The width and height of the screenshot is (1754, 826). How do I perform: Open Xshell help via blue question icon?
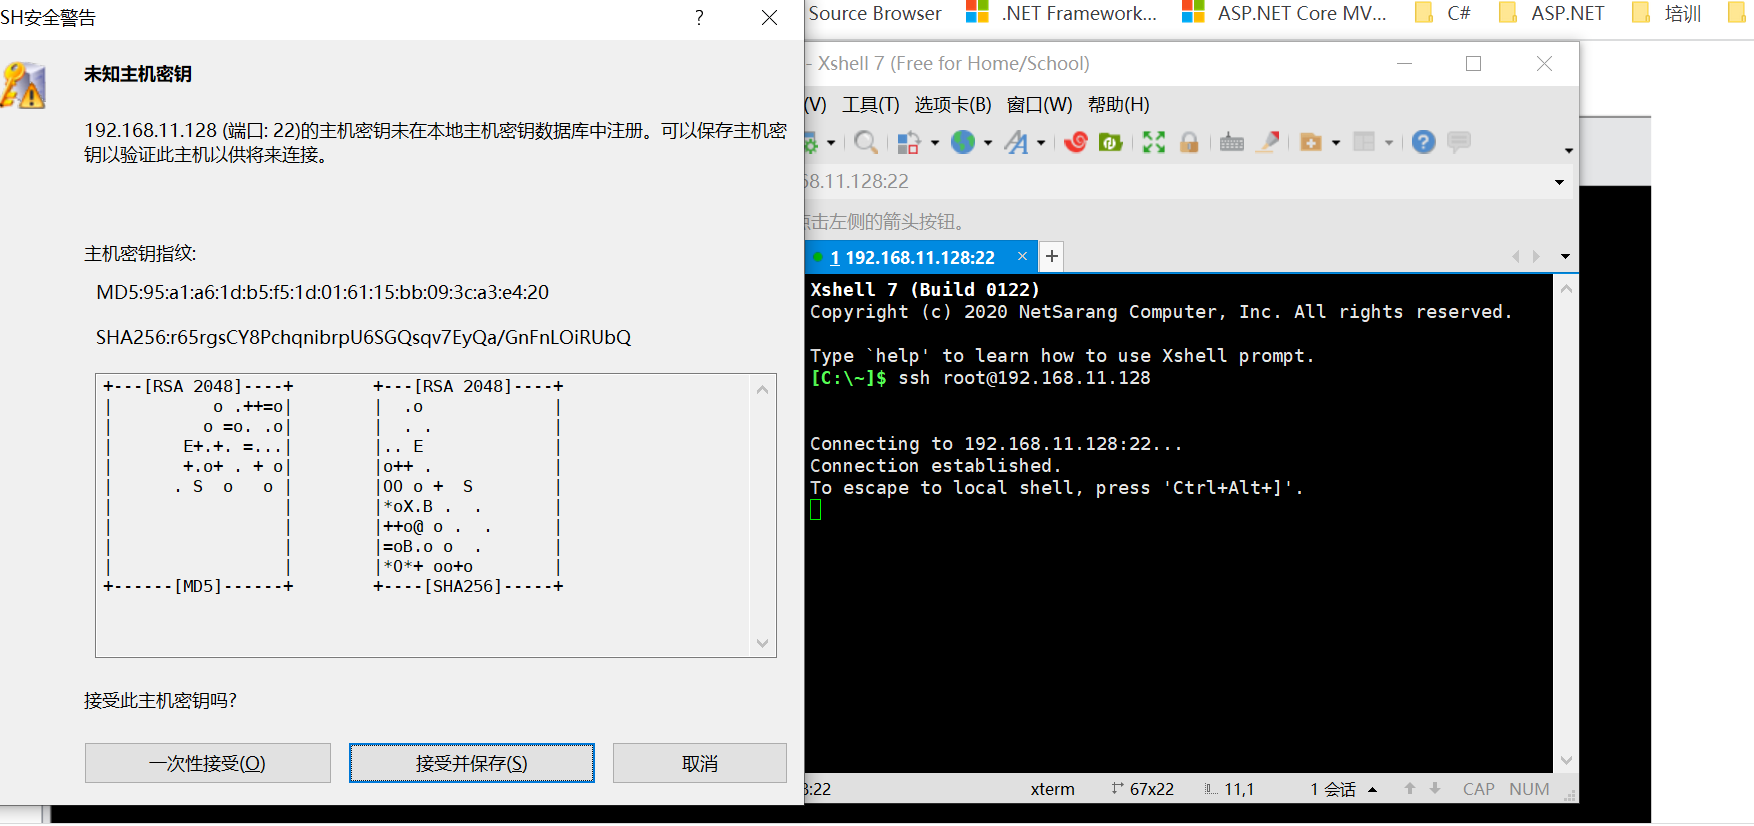tap(1424, 142)
